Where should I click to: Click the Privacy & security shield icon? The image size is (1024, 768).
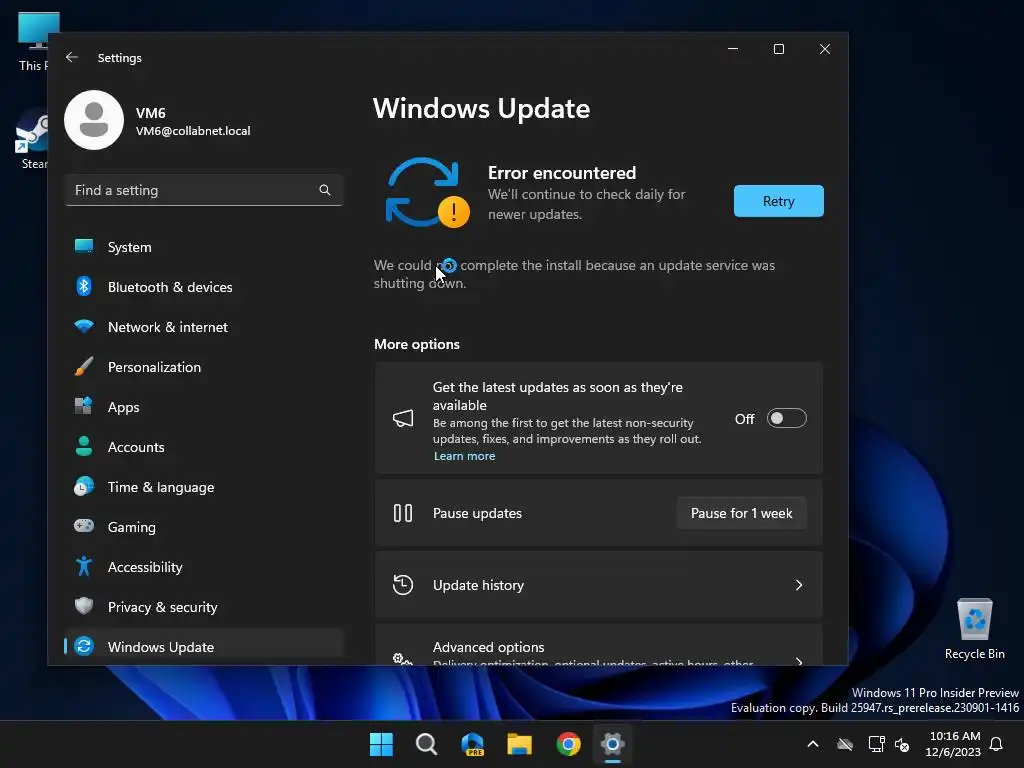click(84, 606)
